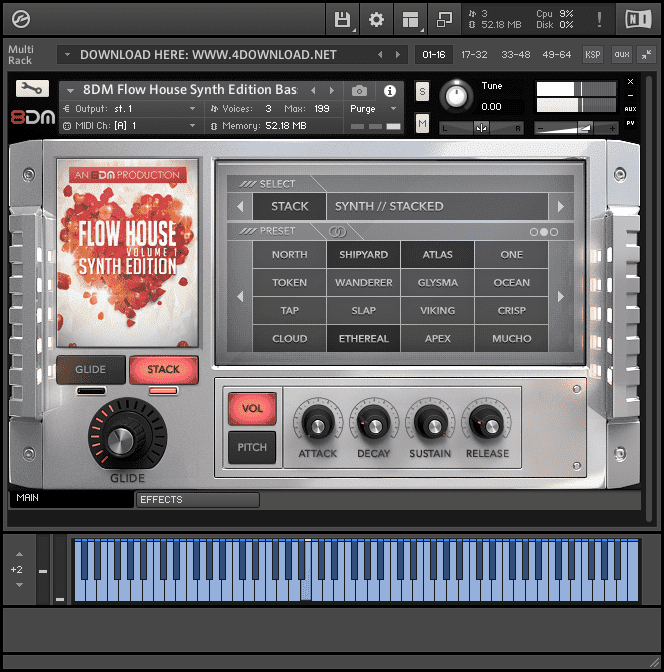Toggle Solo (S) button
The width and height of the screenshot is (664, 672).
[x=422, y=91]
